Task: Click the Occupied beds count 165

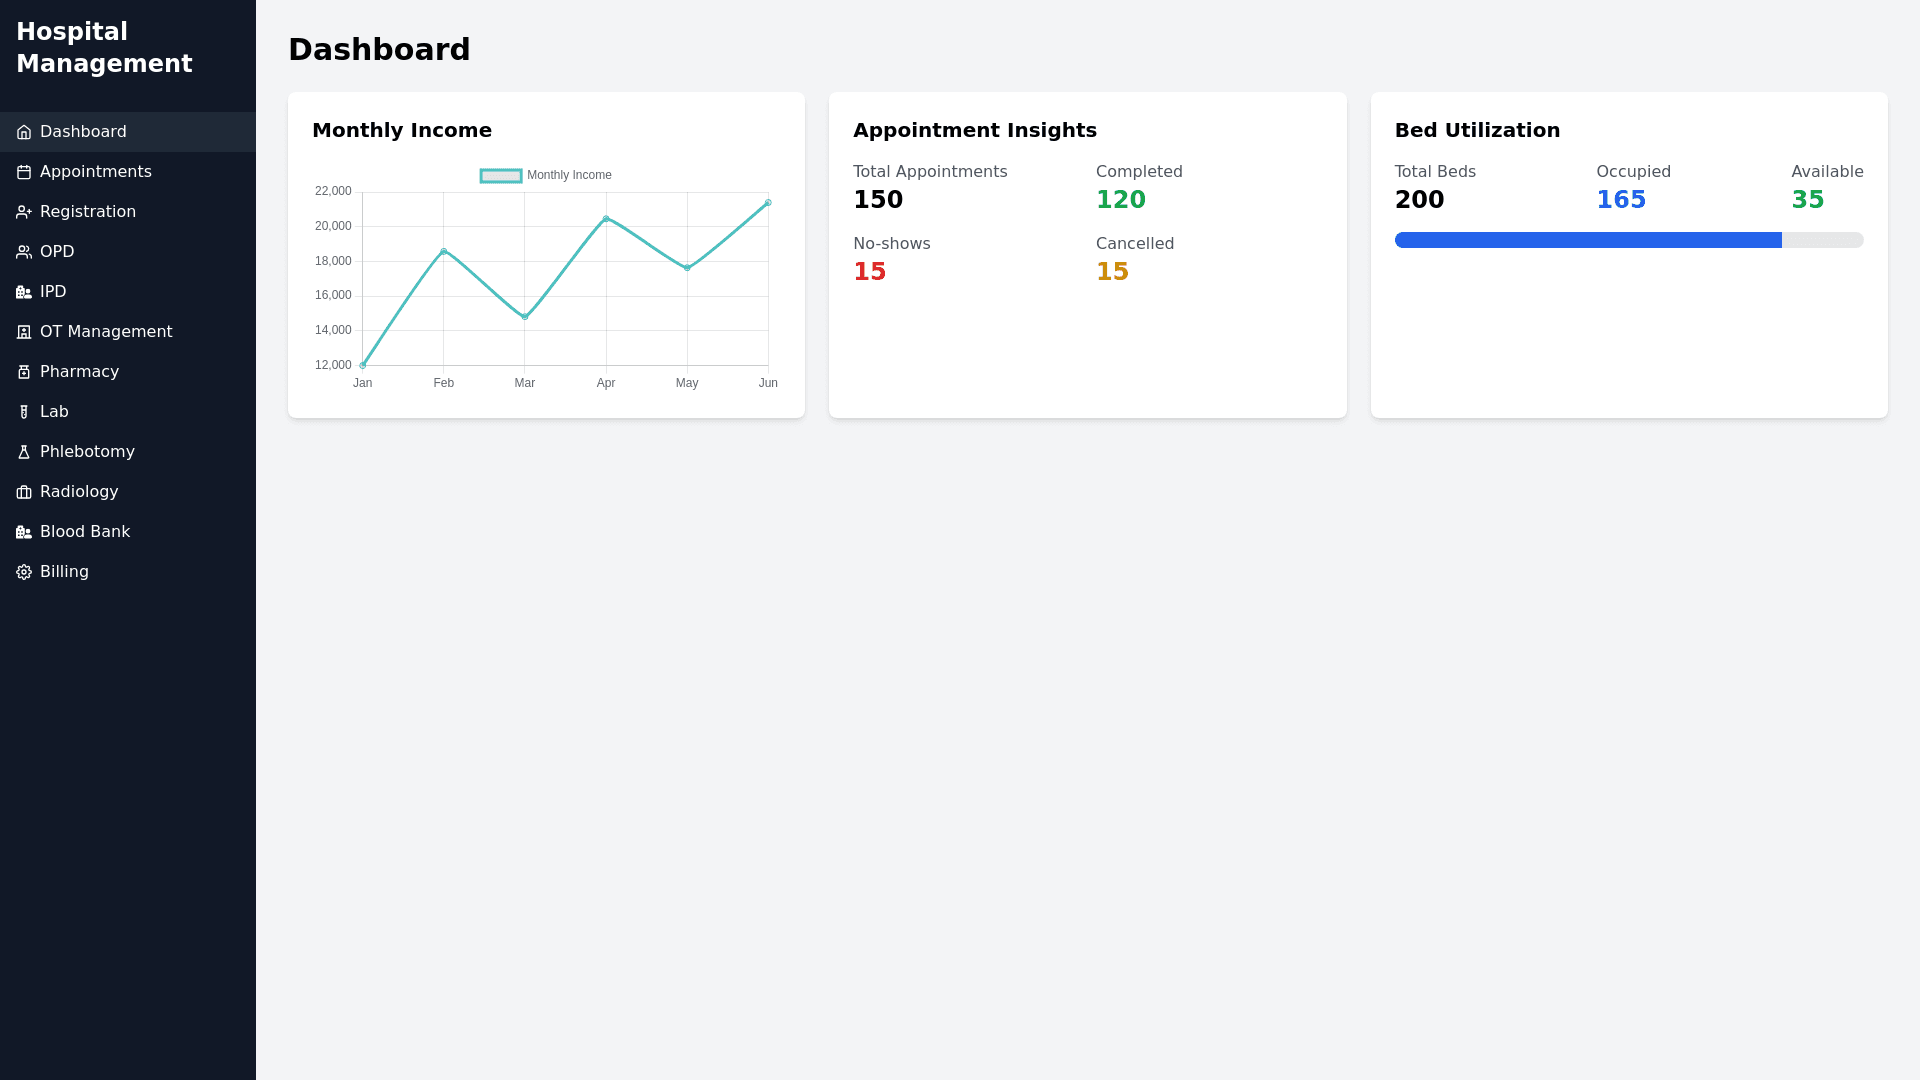Action: click(x=1621, y=200)
